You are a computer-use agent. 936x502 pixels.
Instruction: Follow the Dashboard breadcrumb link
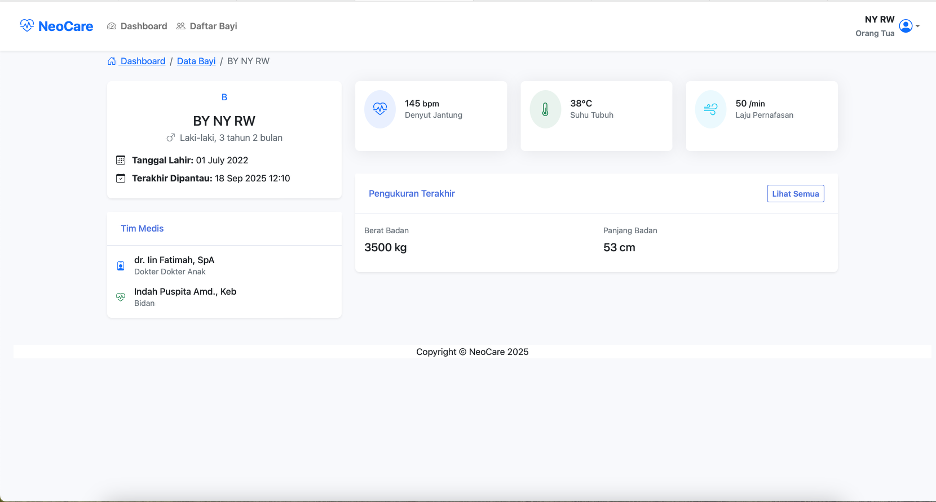tap(143, 61)
